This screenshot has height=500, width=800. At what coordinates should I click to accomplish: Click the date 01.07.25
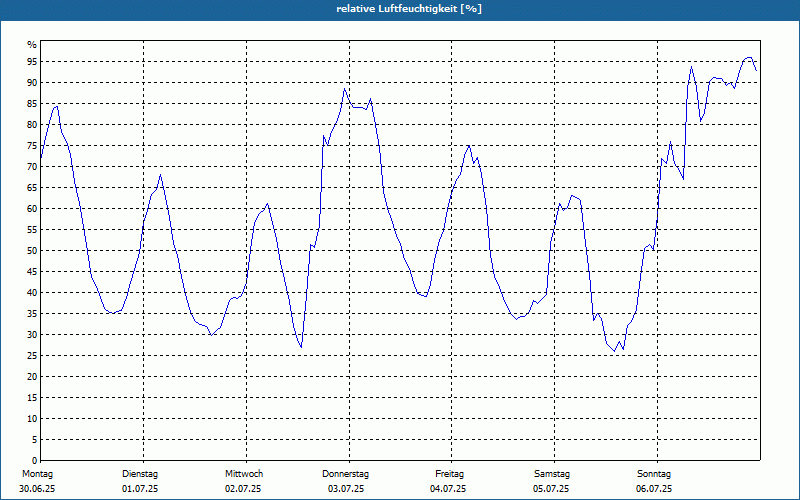click(140, 489)
